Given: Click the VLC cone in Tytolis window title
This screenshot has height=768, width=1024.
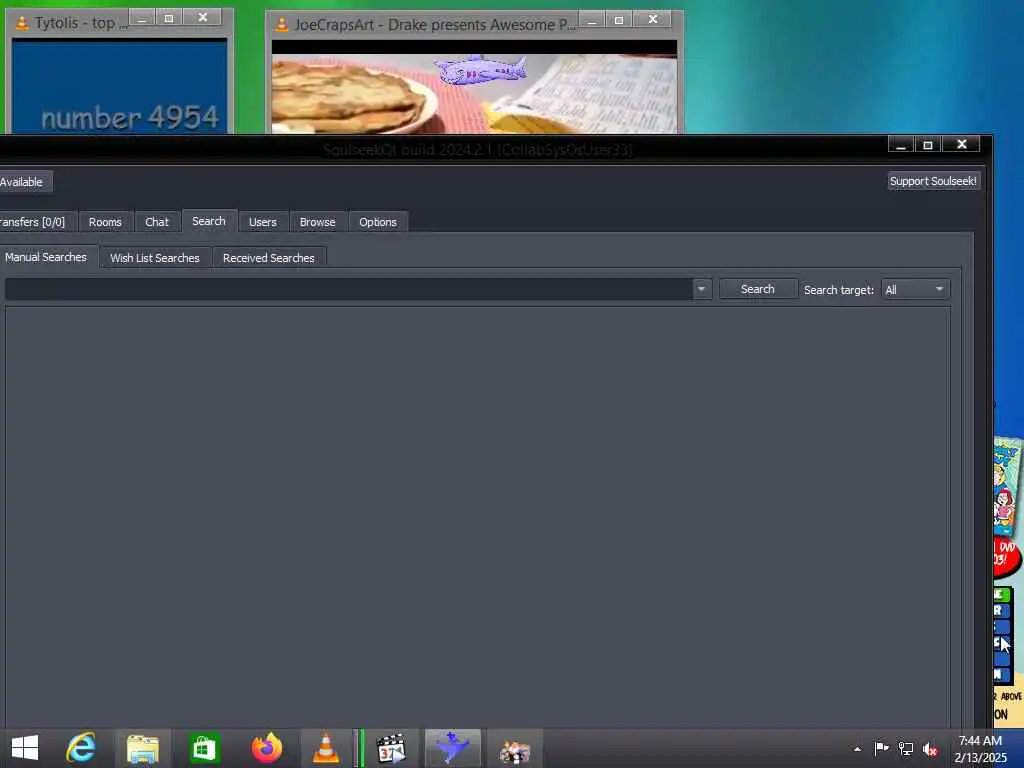Looking at the screenshot, I should [22, 24].
